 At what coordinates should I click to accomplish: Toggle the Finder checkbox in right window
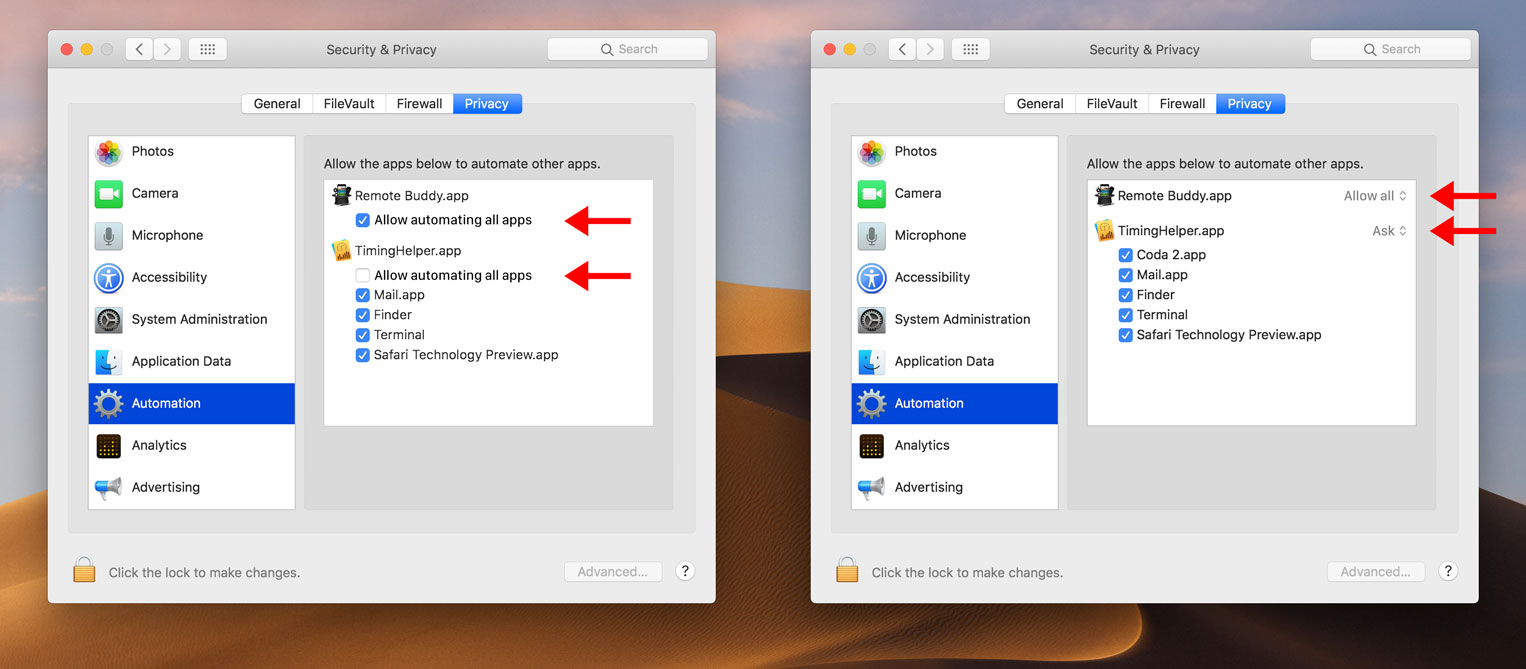(x=1126, y=295)
